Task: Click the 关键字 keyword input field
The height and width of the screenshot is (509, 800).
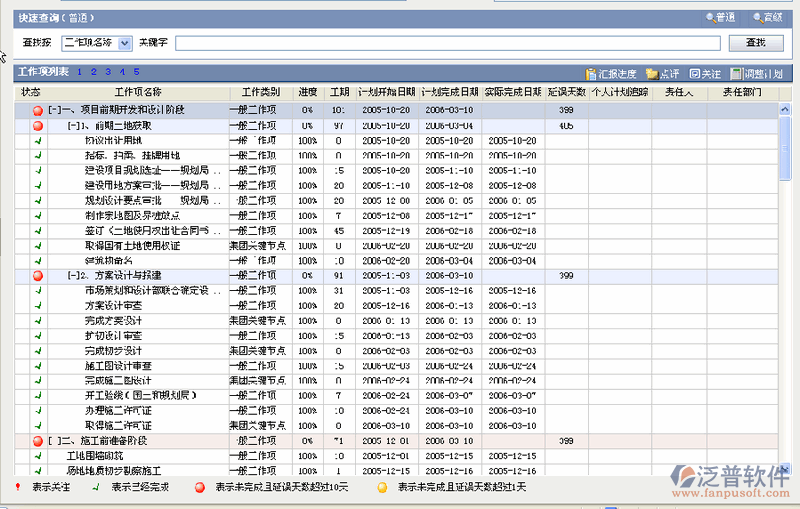Action: pos(447,43)
